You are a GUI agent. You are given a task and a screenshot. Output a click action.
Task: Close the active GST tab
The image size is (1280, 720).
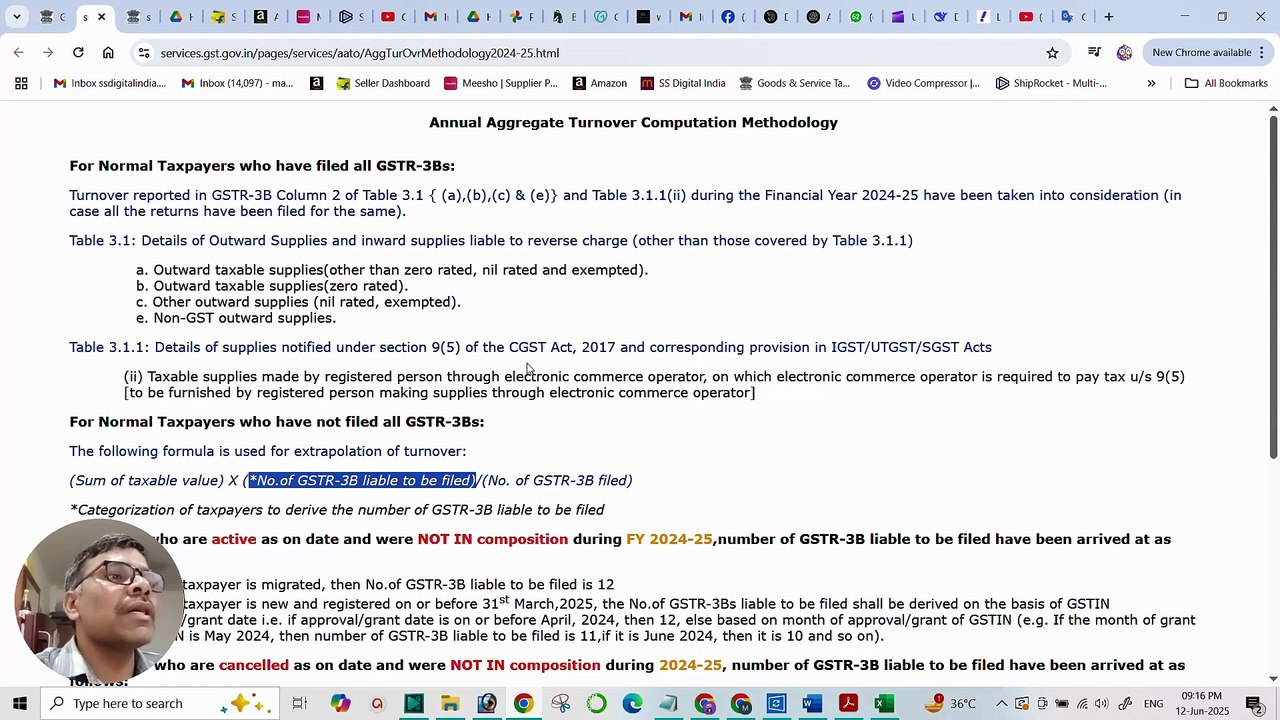pos(101,17)
